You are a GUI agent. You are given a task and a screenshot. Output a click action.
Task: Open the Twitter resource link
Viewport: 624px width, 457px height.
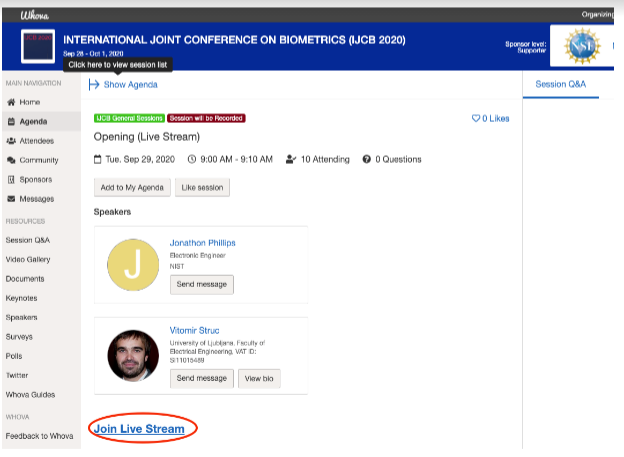pyautogui.click(x=17, y=375)
